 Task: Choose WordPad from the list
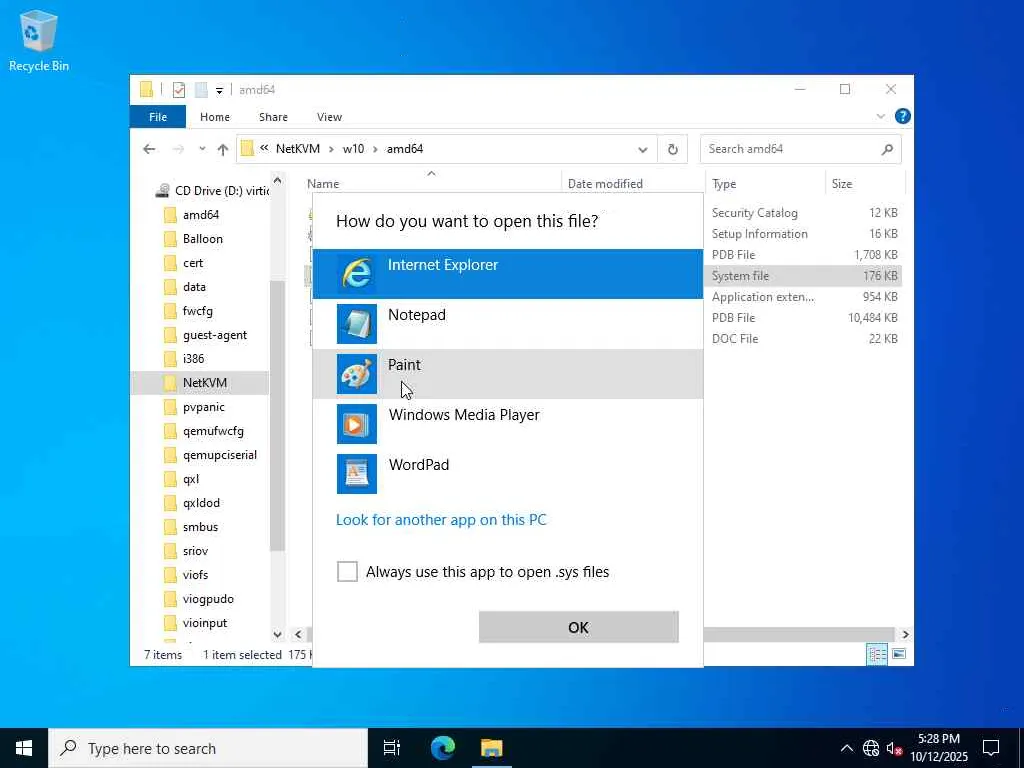point(507,473)
